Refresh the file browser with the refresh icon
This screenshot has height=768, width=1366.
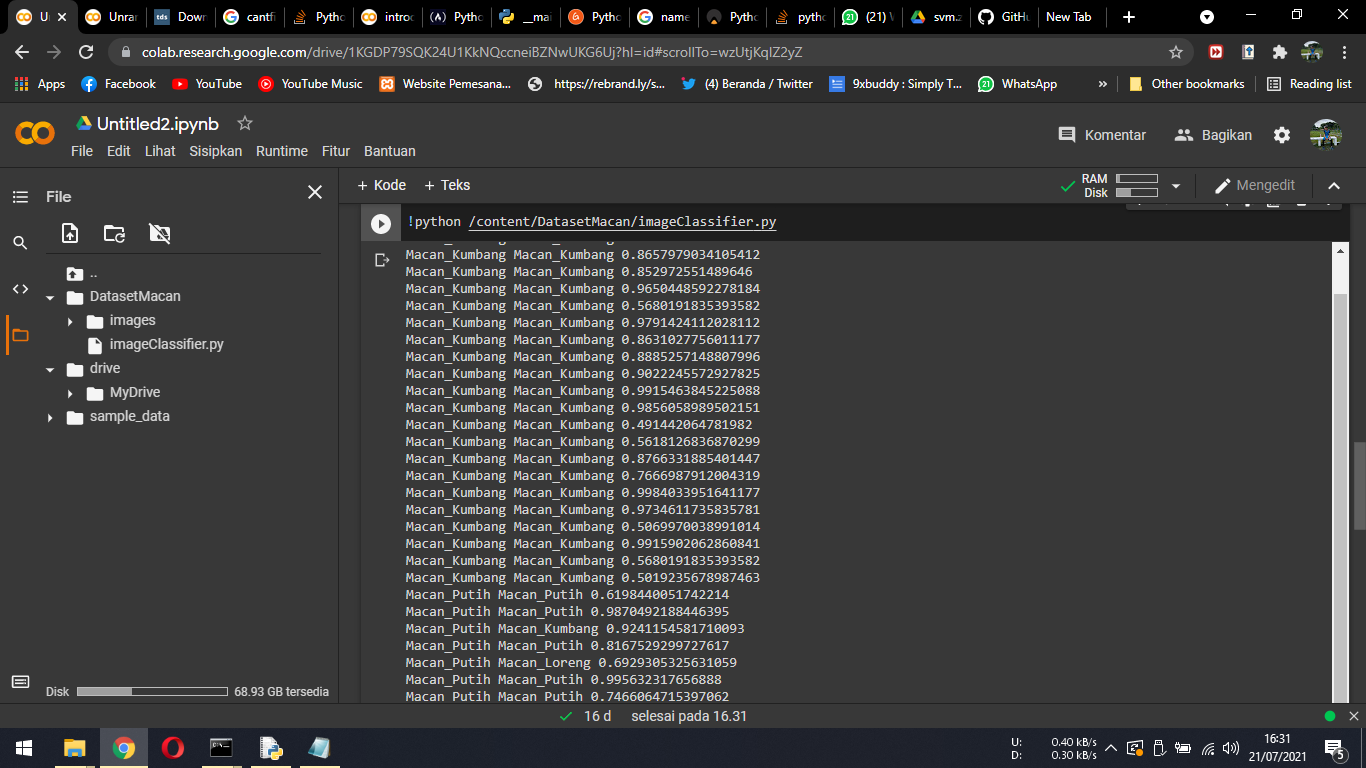click(116, 233)
